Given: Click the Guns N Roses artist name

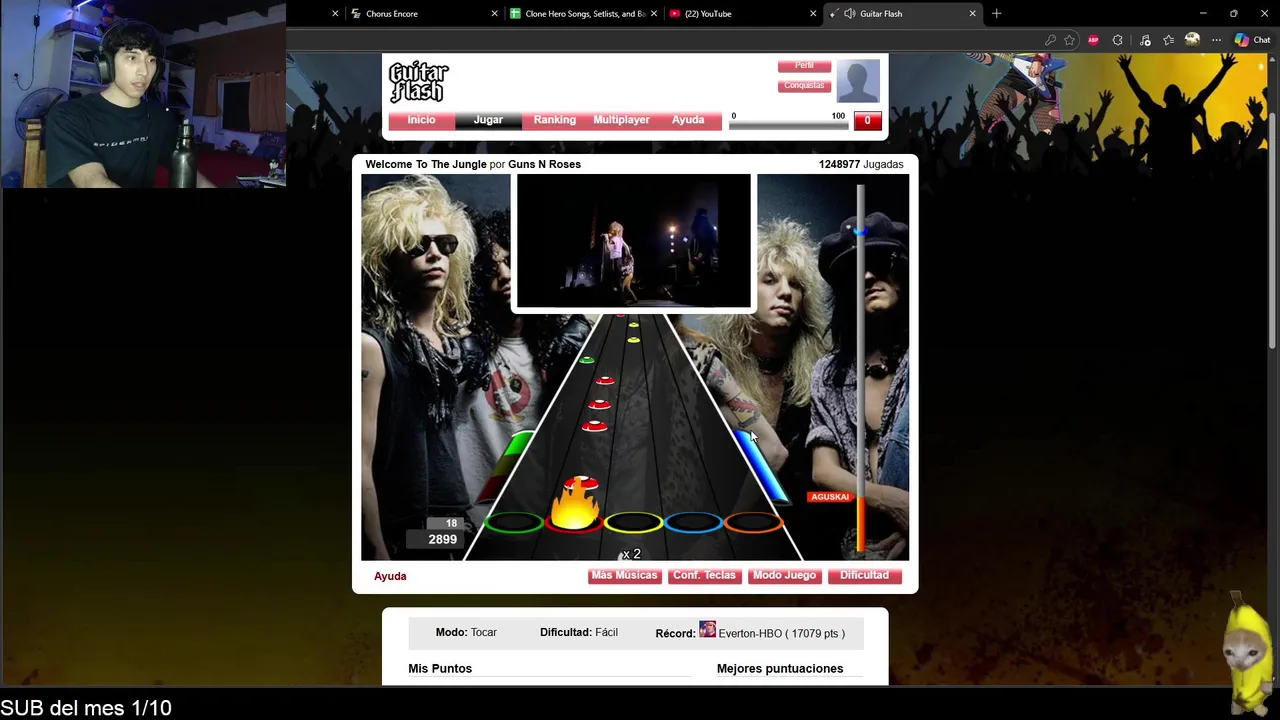Looking at the screenshot, I should point(544,164).
